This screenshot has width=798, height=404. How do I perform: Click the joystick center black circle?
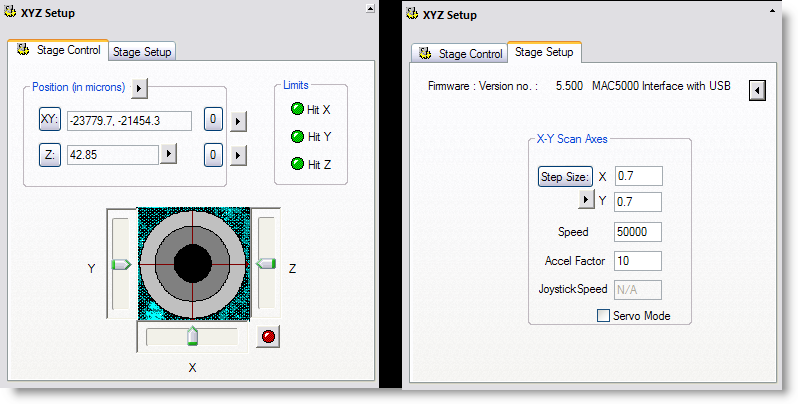(x=193, y=264)
